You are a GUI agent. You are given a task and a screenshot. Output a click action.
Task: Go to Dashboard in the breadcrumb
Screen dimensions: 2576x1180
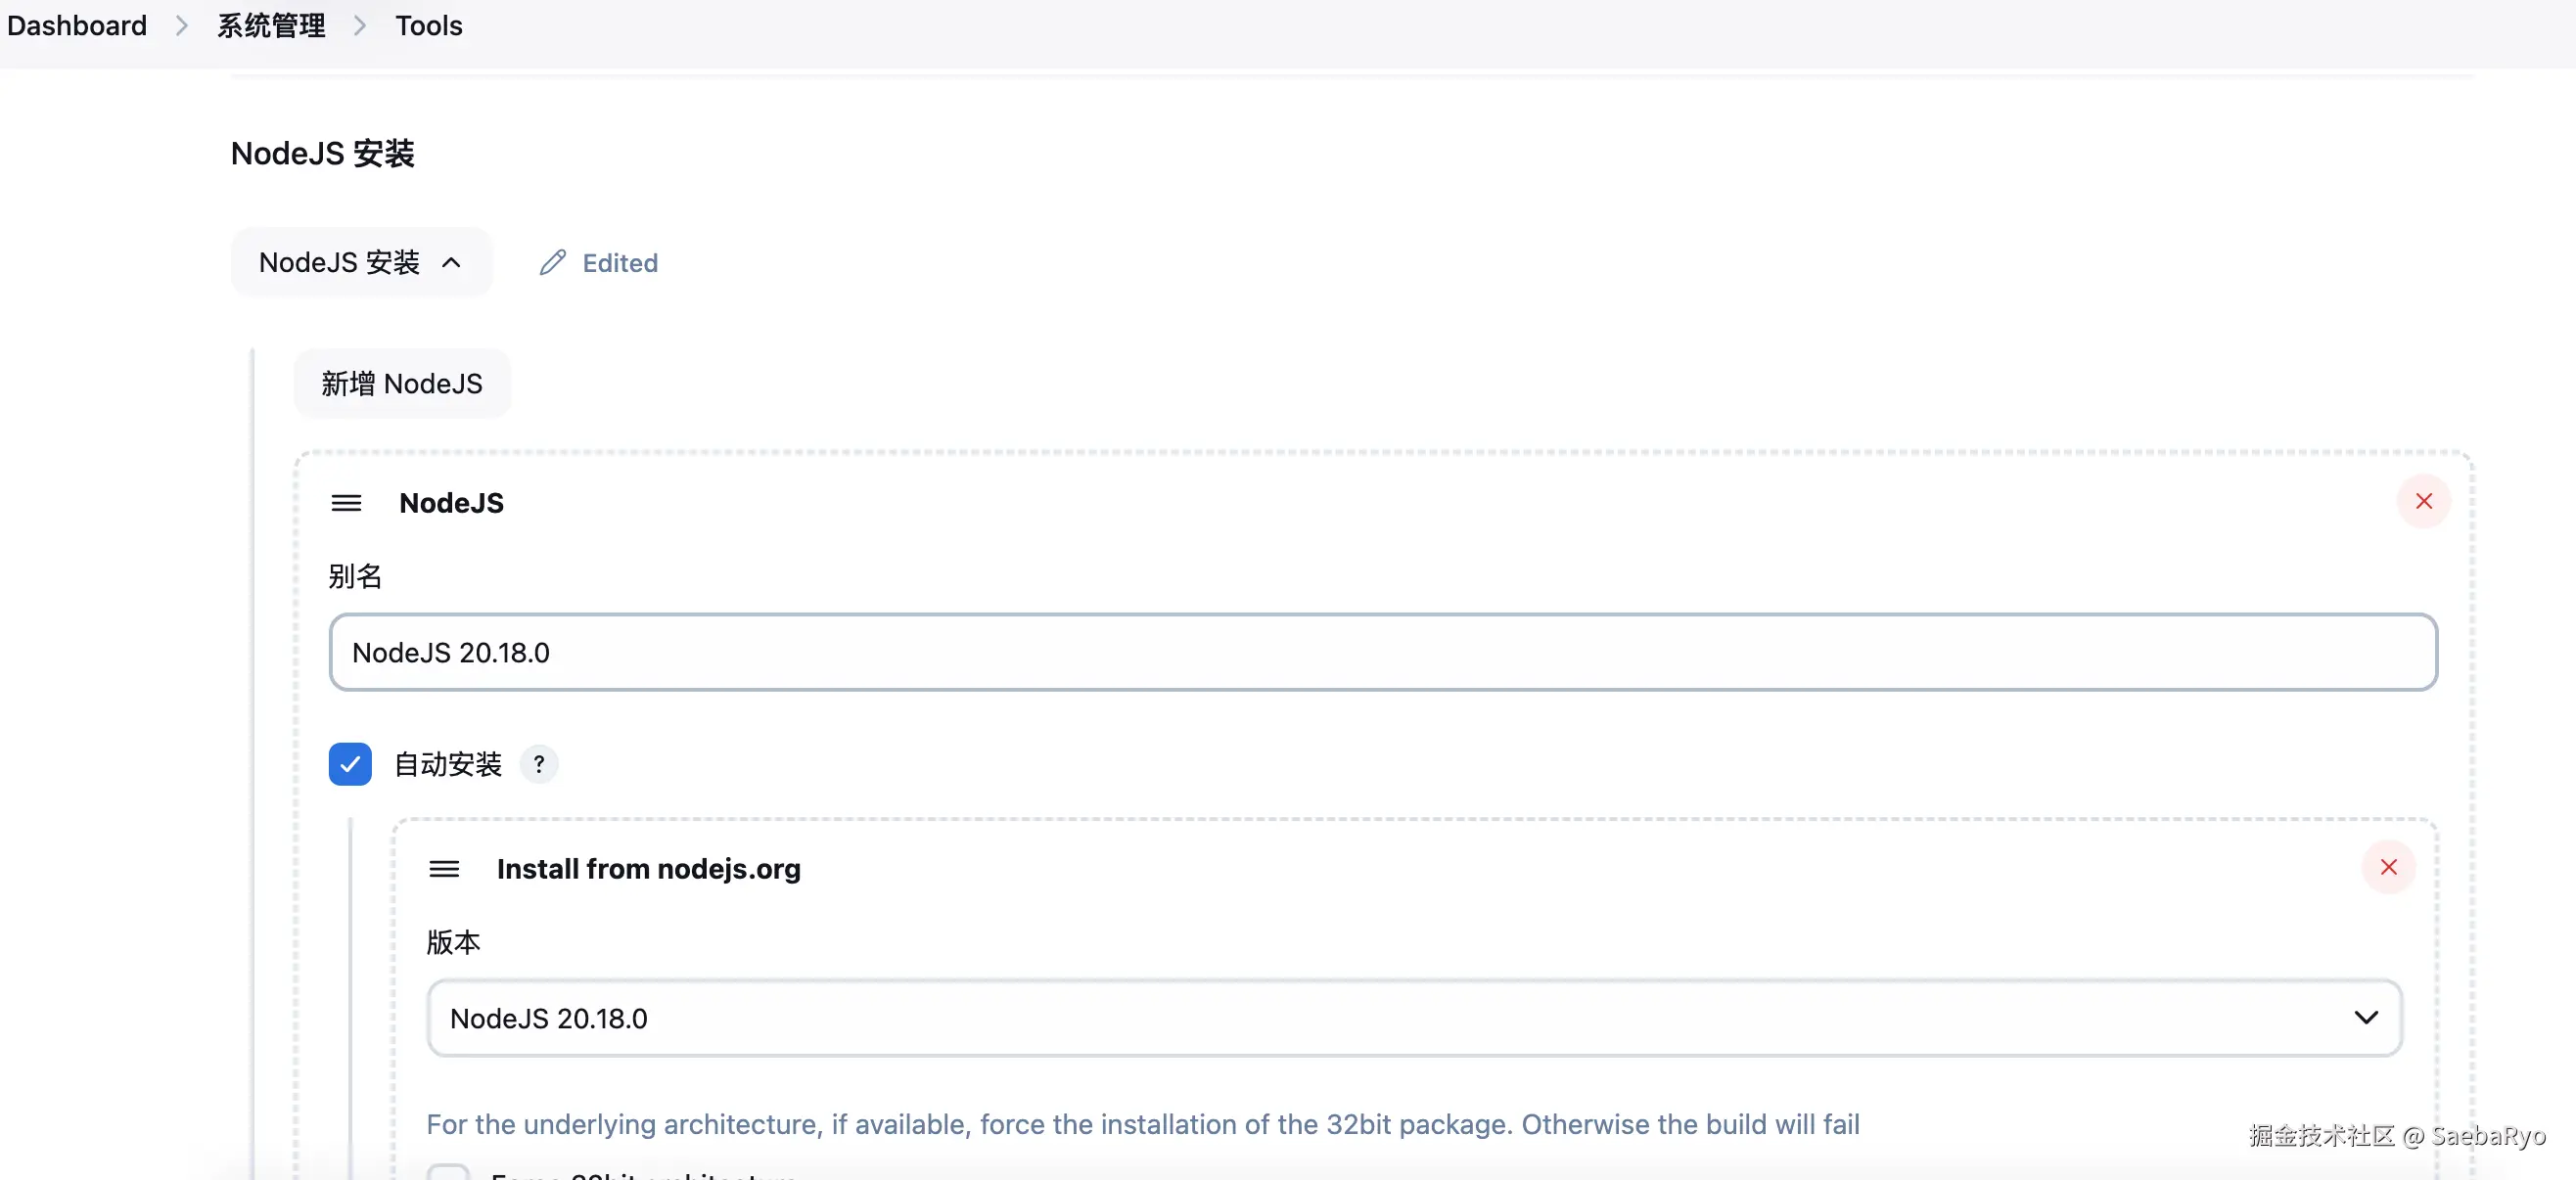[77, 26]
